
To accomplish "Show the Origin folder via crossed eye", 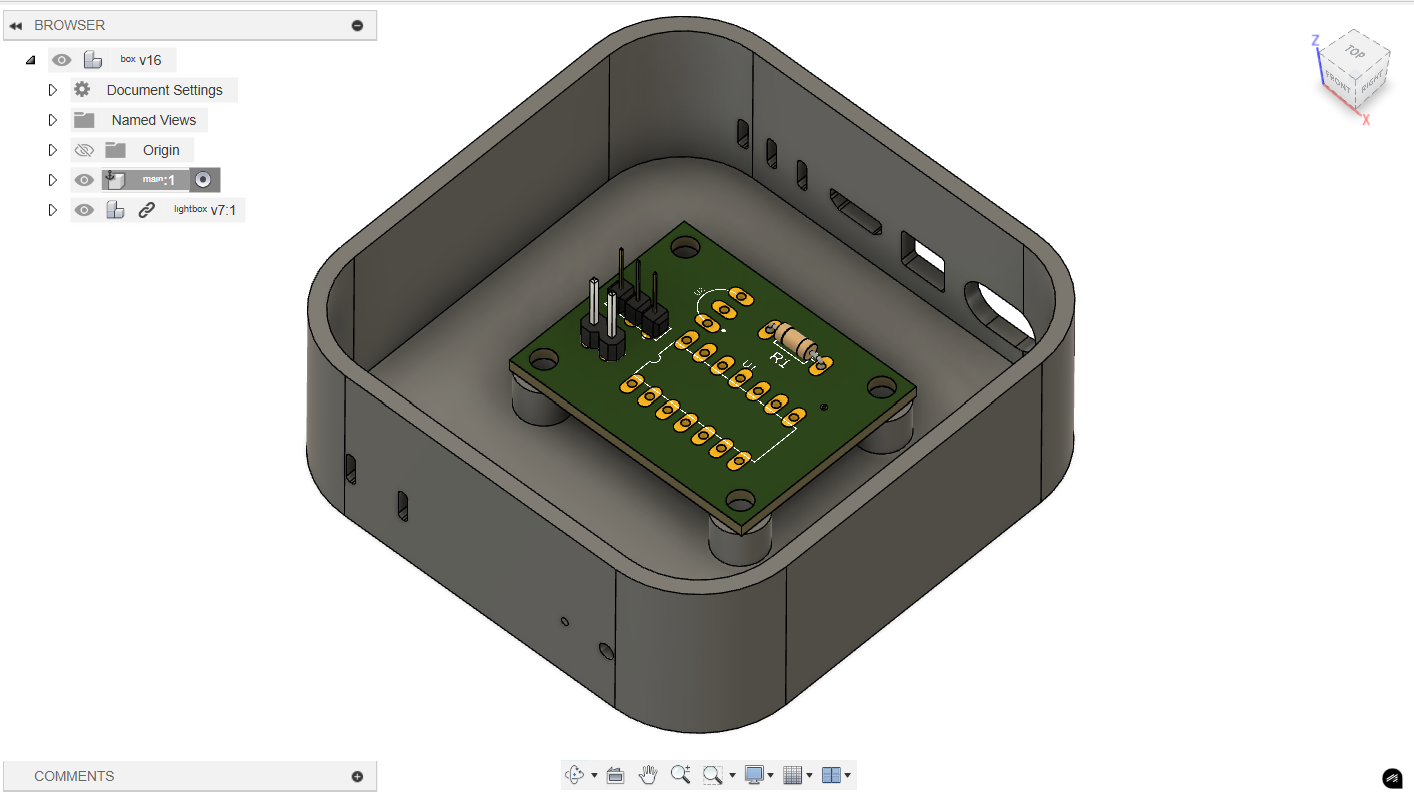I will tap(84, 150).
